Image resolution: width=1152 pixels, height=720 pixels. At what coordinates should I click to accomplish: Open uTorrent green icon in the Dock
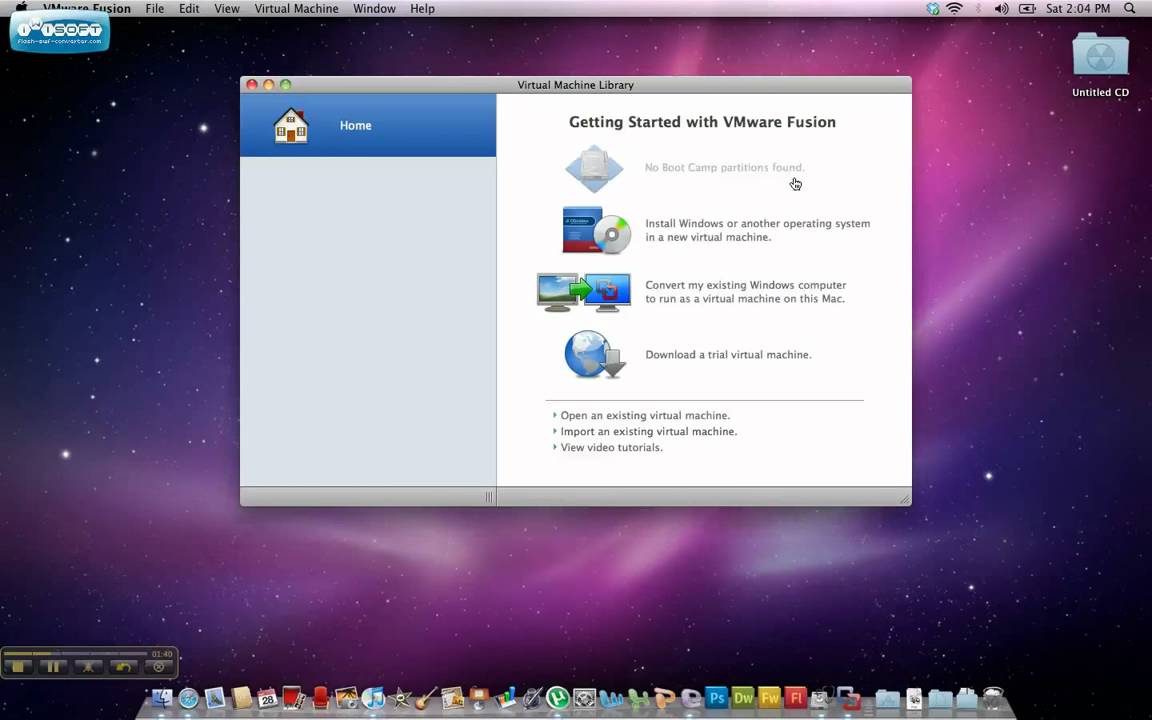558,698
